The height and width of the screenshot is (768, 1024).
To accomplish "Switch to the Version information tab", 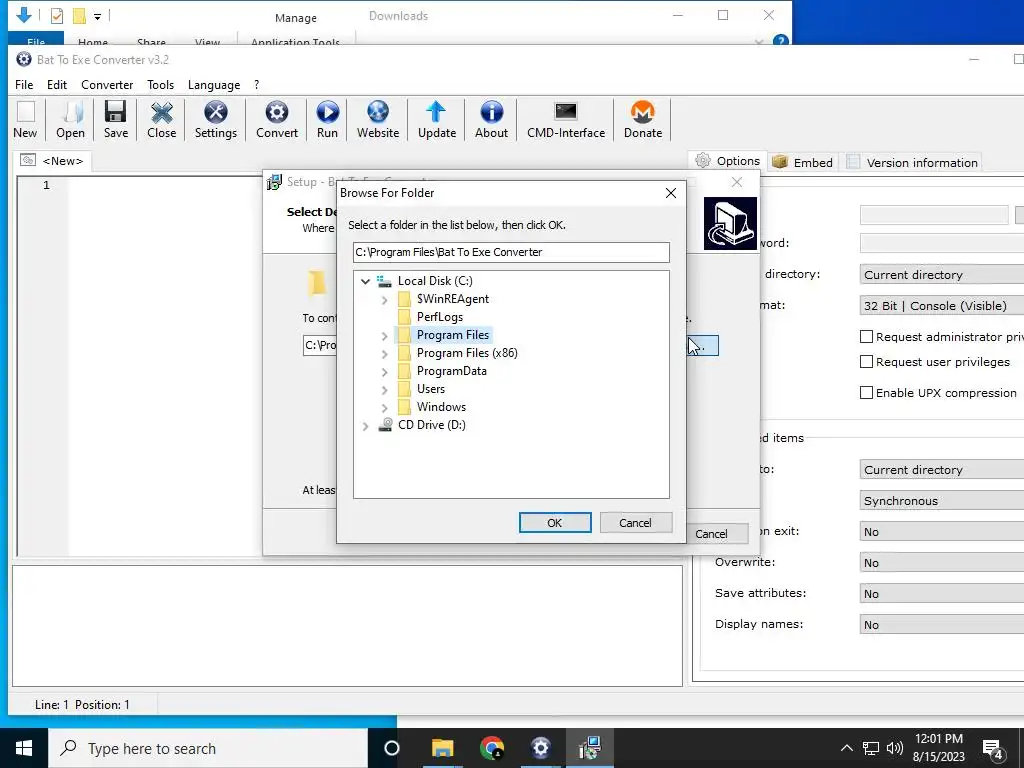I will click(x=912, y=163).
